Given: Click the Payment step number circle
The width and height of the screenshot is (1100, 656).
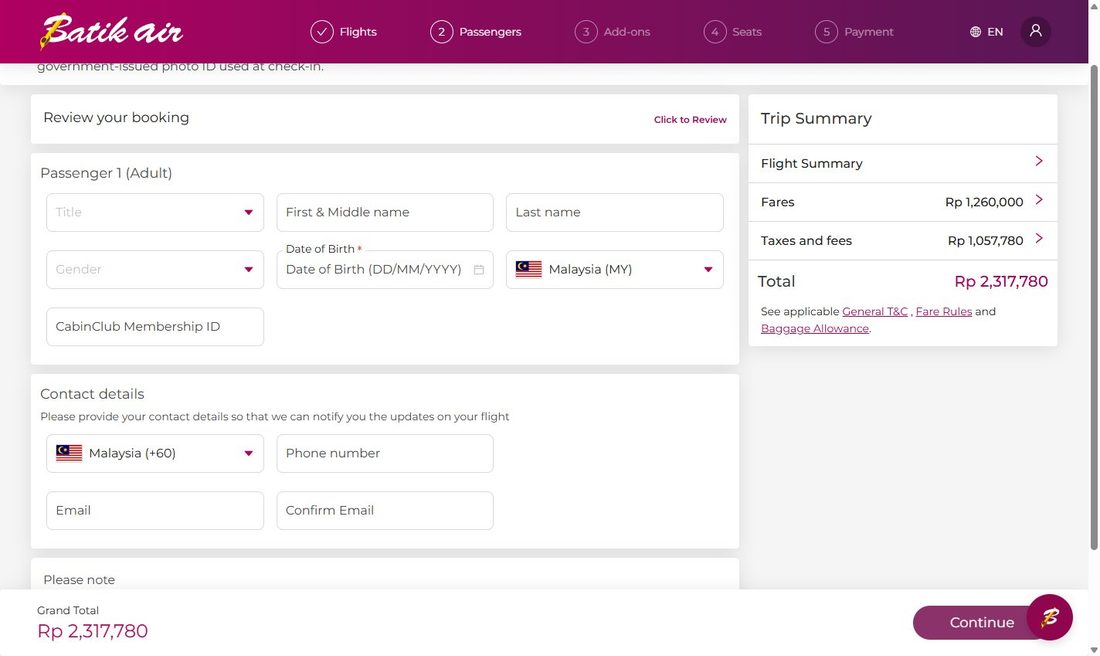Looking at the screenshot, I should [826, 32].
